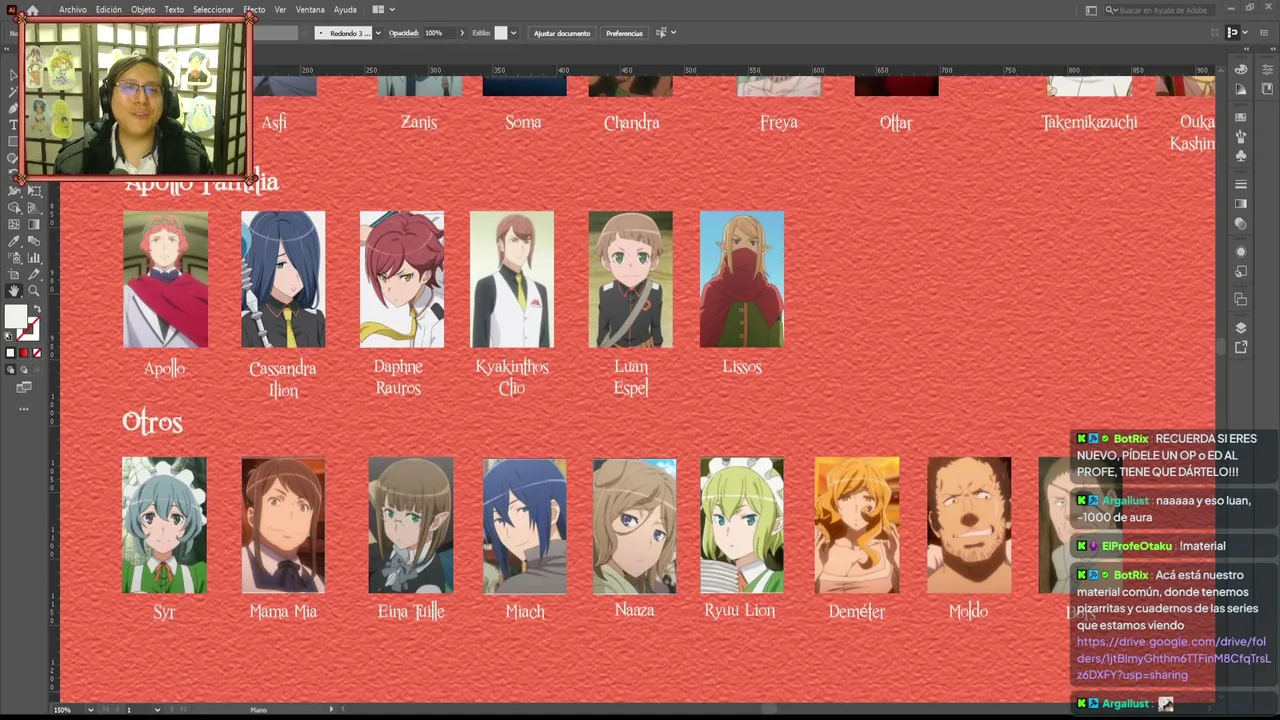
Task: Click the Fill color box
Action: pyautogui.click(x=15, y=317)
